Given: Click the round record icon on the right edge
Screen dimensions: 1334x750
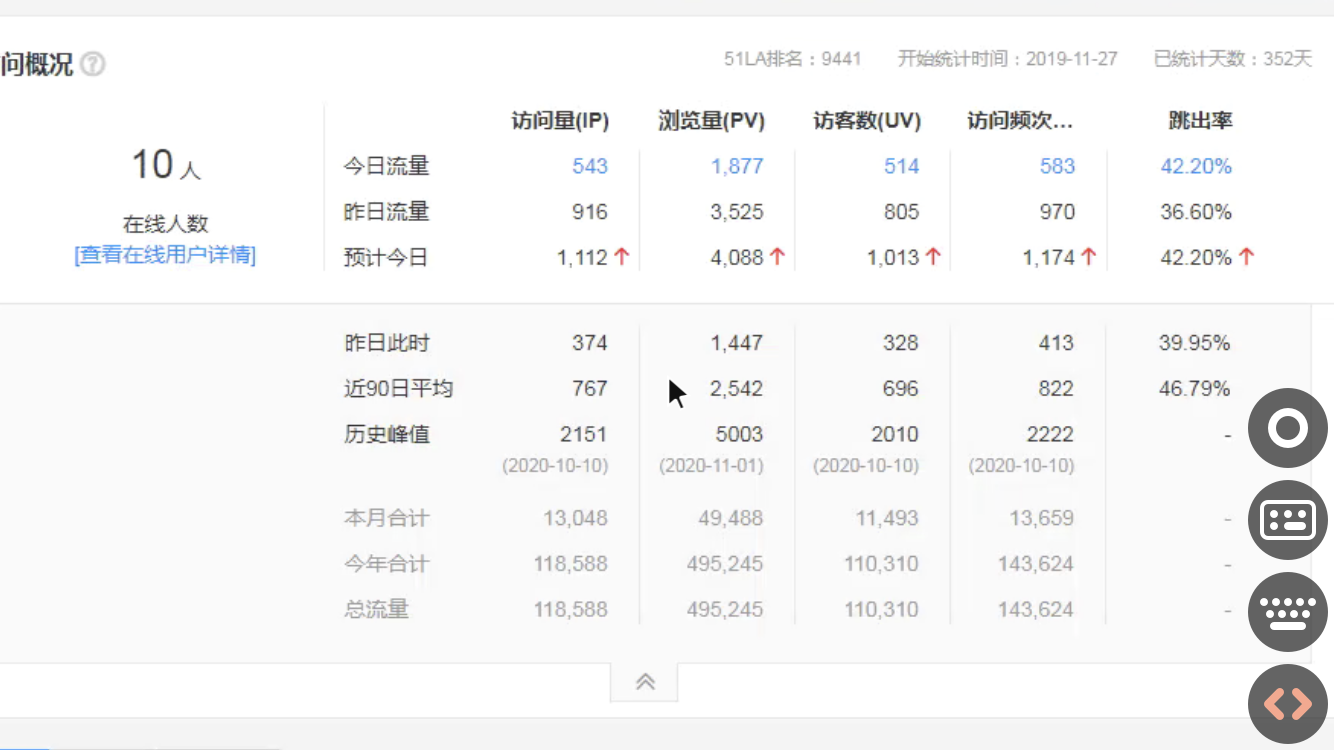Looking at the screenshot, I should [x=1287, y=428].
